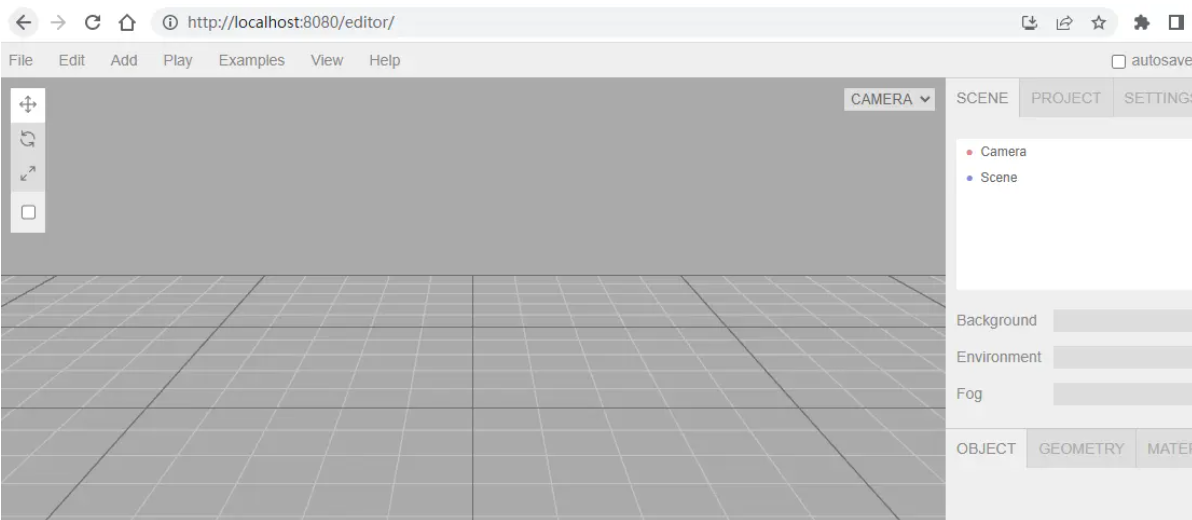
Task: Switch to the SCENE tab
Action: tap(982, 98)
